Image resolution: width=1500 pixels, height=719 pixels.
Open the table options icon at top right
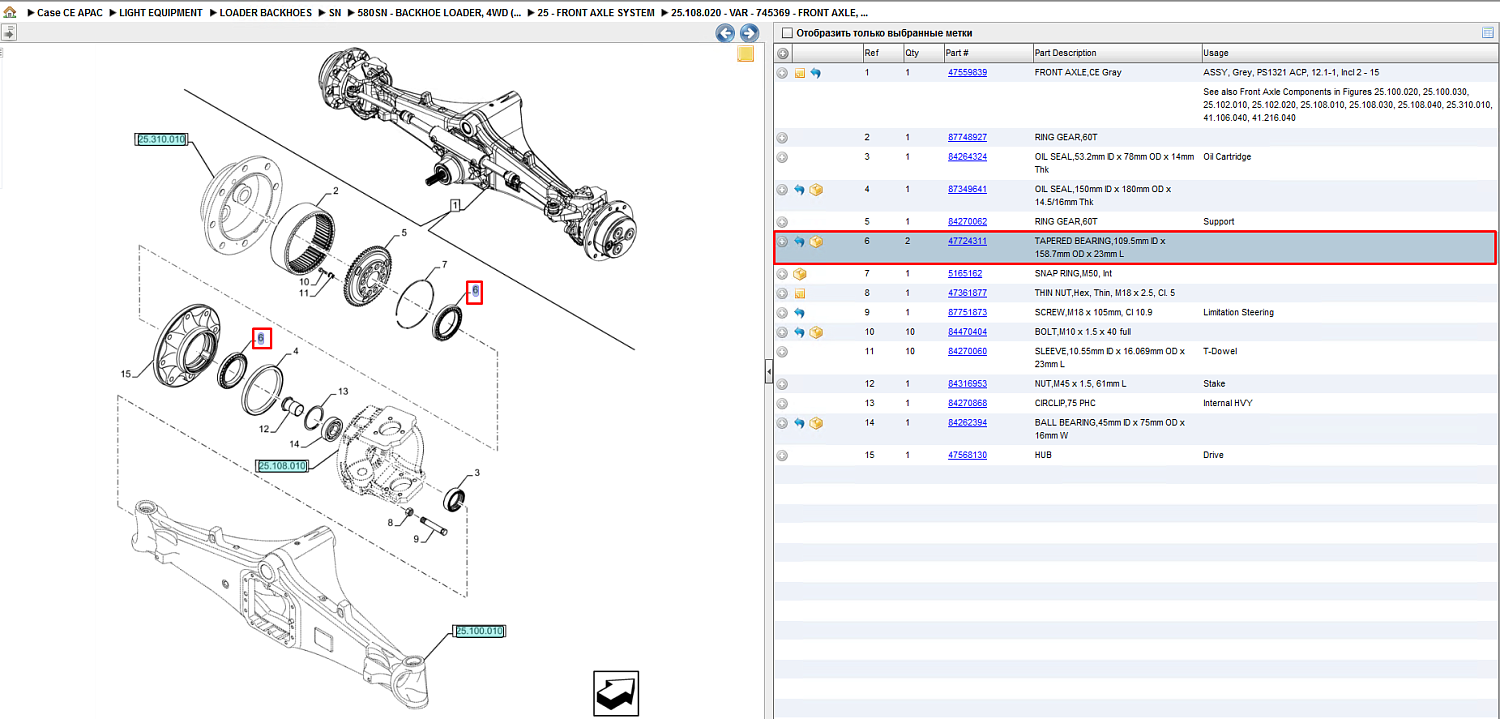point(1488,33)
